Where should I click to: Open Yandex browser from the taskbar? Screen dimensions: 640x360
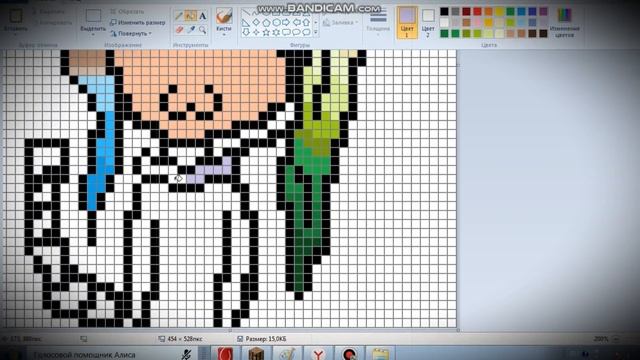click(x=318, y=354)
